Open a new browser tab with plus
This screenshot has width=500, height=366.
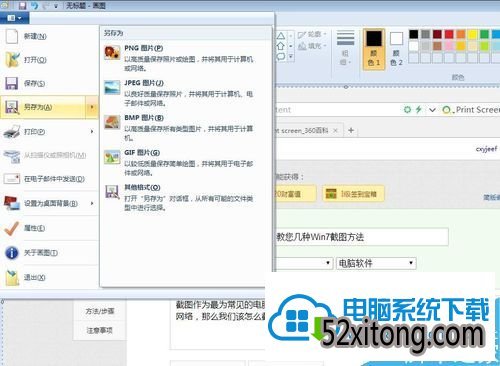click(351, 130)
